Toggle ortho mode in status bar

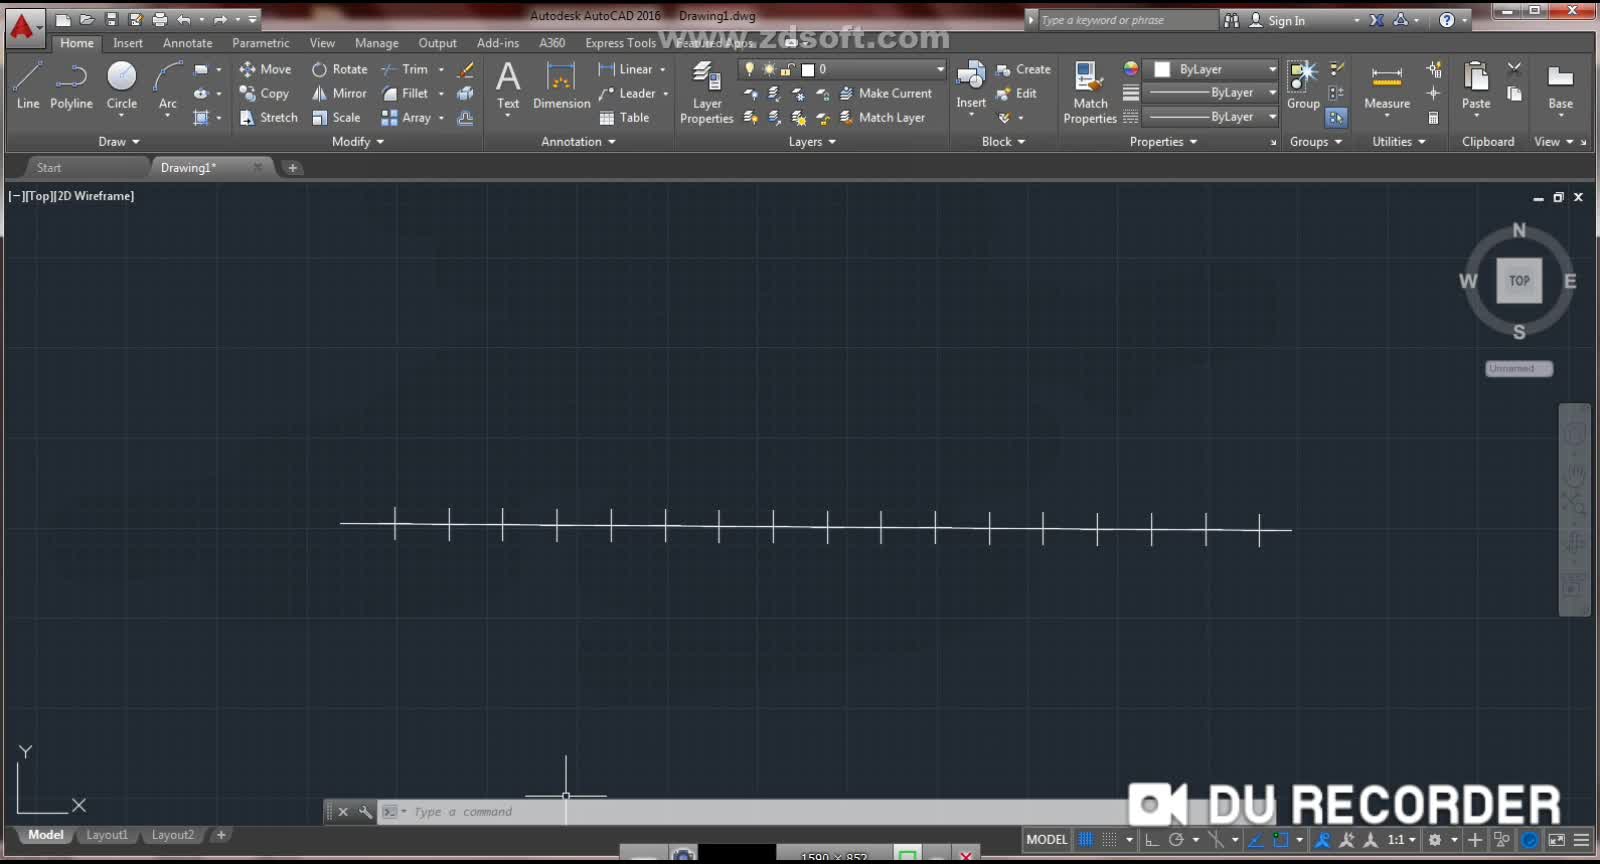(1151, 840)
